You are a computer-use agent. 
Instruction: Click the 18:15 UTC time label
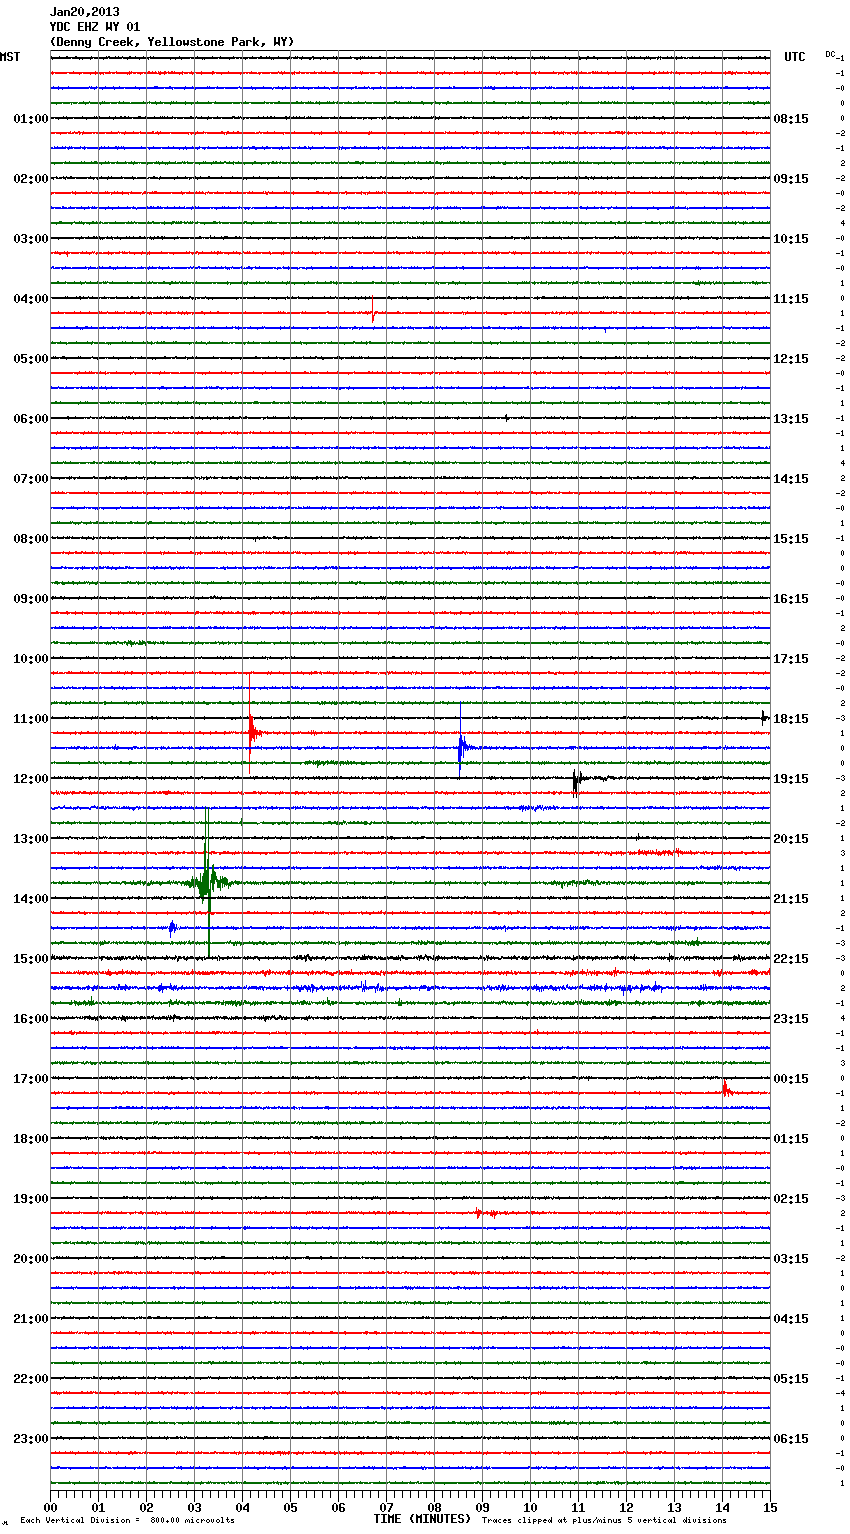791,719
